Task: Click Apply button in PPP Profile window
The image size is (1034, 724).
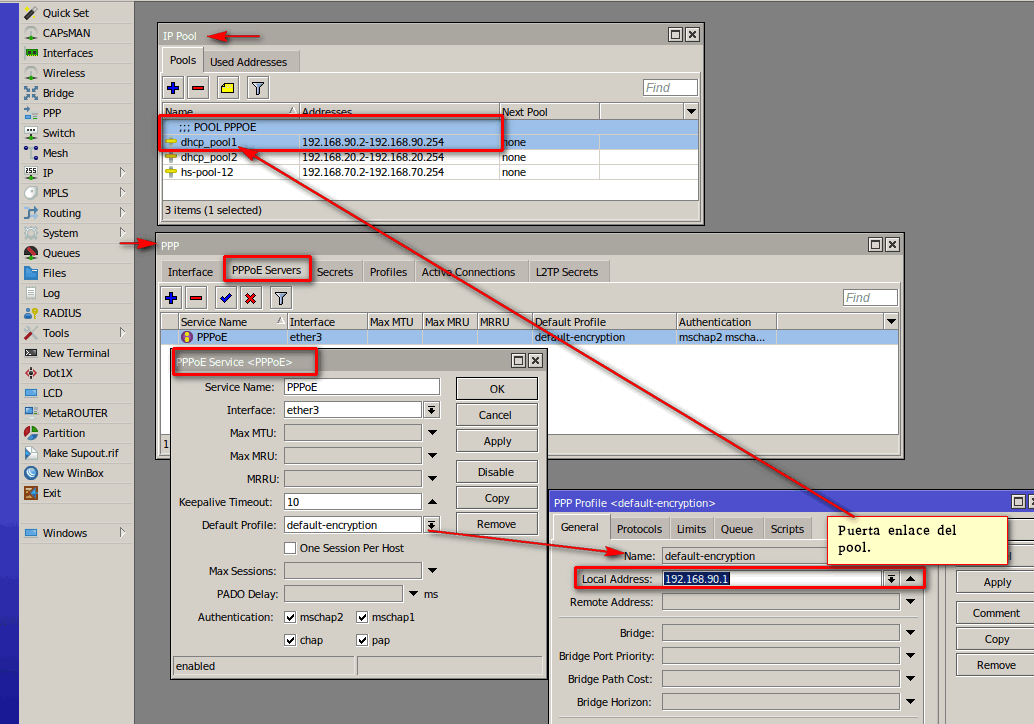Action: [x=996, y=582]
